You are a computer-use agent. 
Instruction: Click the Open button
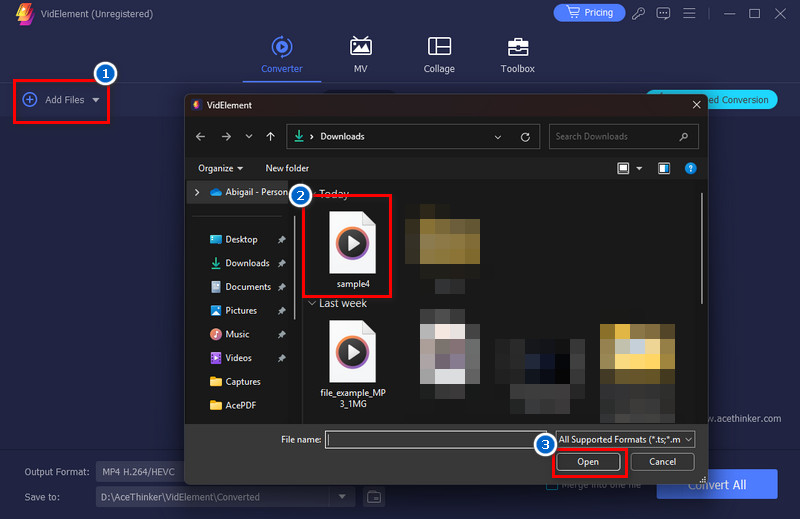coord(588,462)
